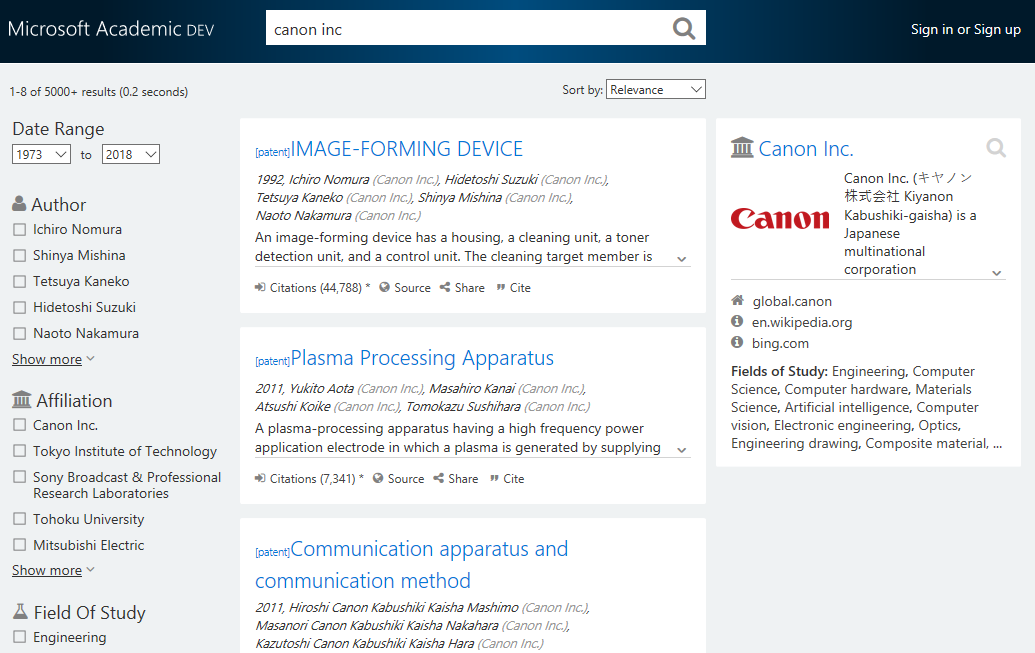Open Citations for IMAGE-FORMING DEVICE patent

click(312, 288)
